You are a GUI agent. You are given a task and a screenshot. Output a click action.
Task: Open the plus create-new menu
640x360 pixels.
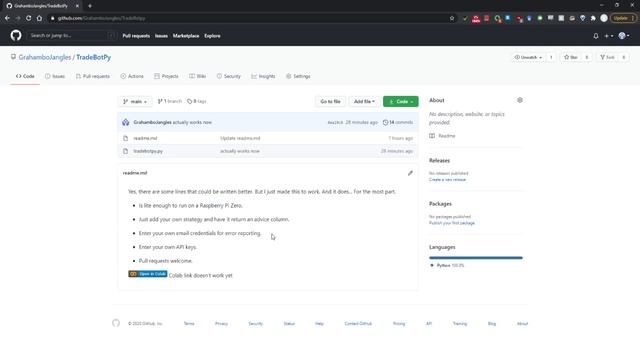pyautogui.click(x=609, y=36)
